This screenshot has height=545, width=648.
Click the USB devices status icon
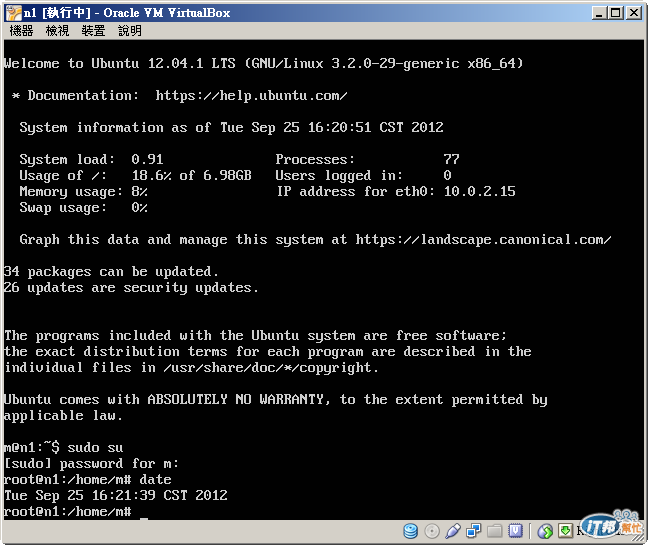pos(453,531)
